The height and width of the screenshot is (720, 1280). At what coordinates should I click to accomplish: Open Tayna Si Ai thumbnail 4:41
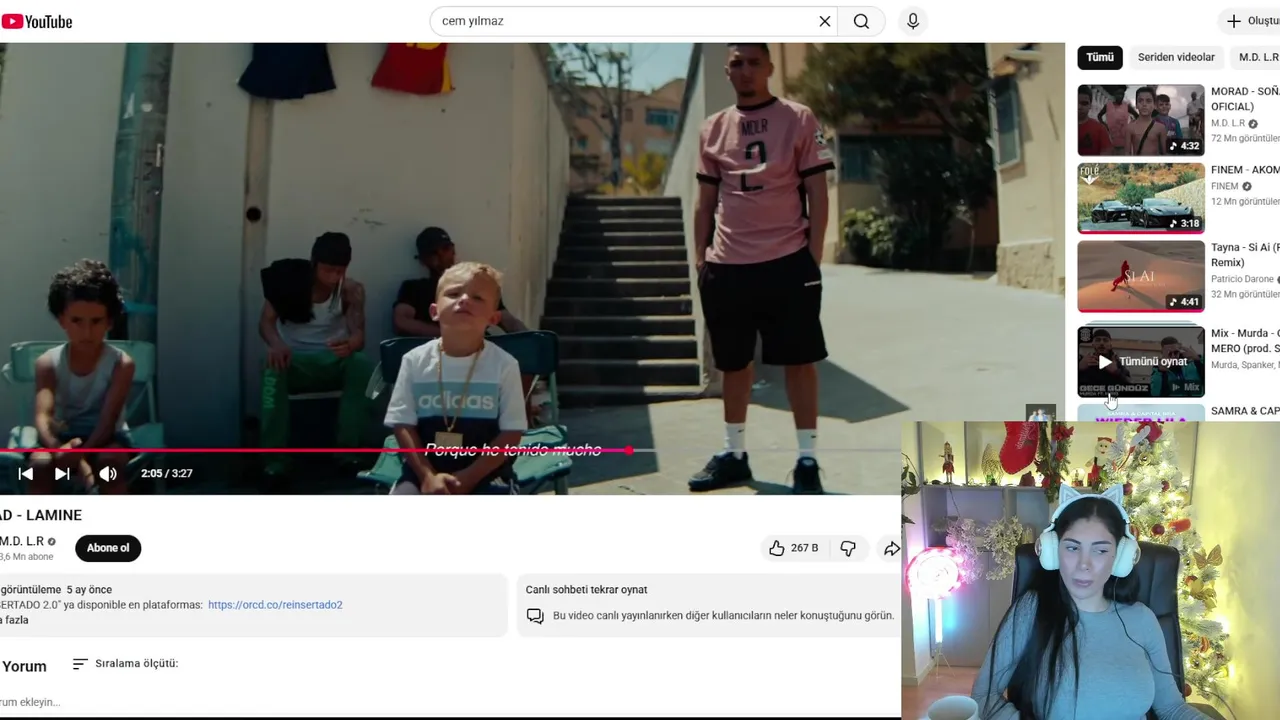click(1141, 276)
